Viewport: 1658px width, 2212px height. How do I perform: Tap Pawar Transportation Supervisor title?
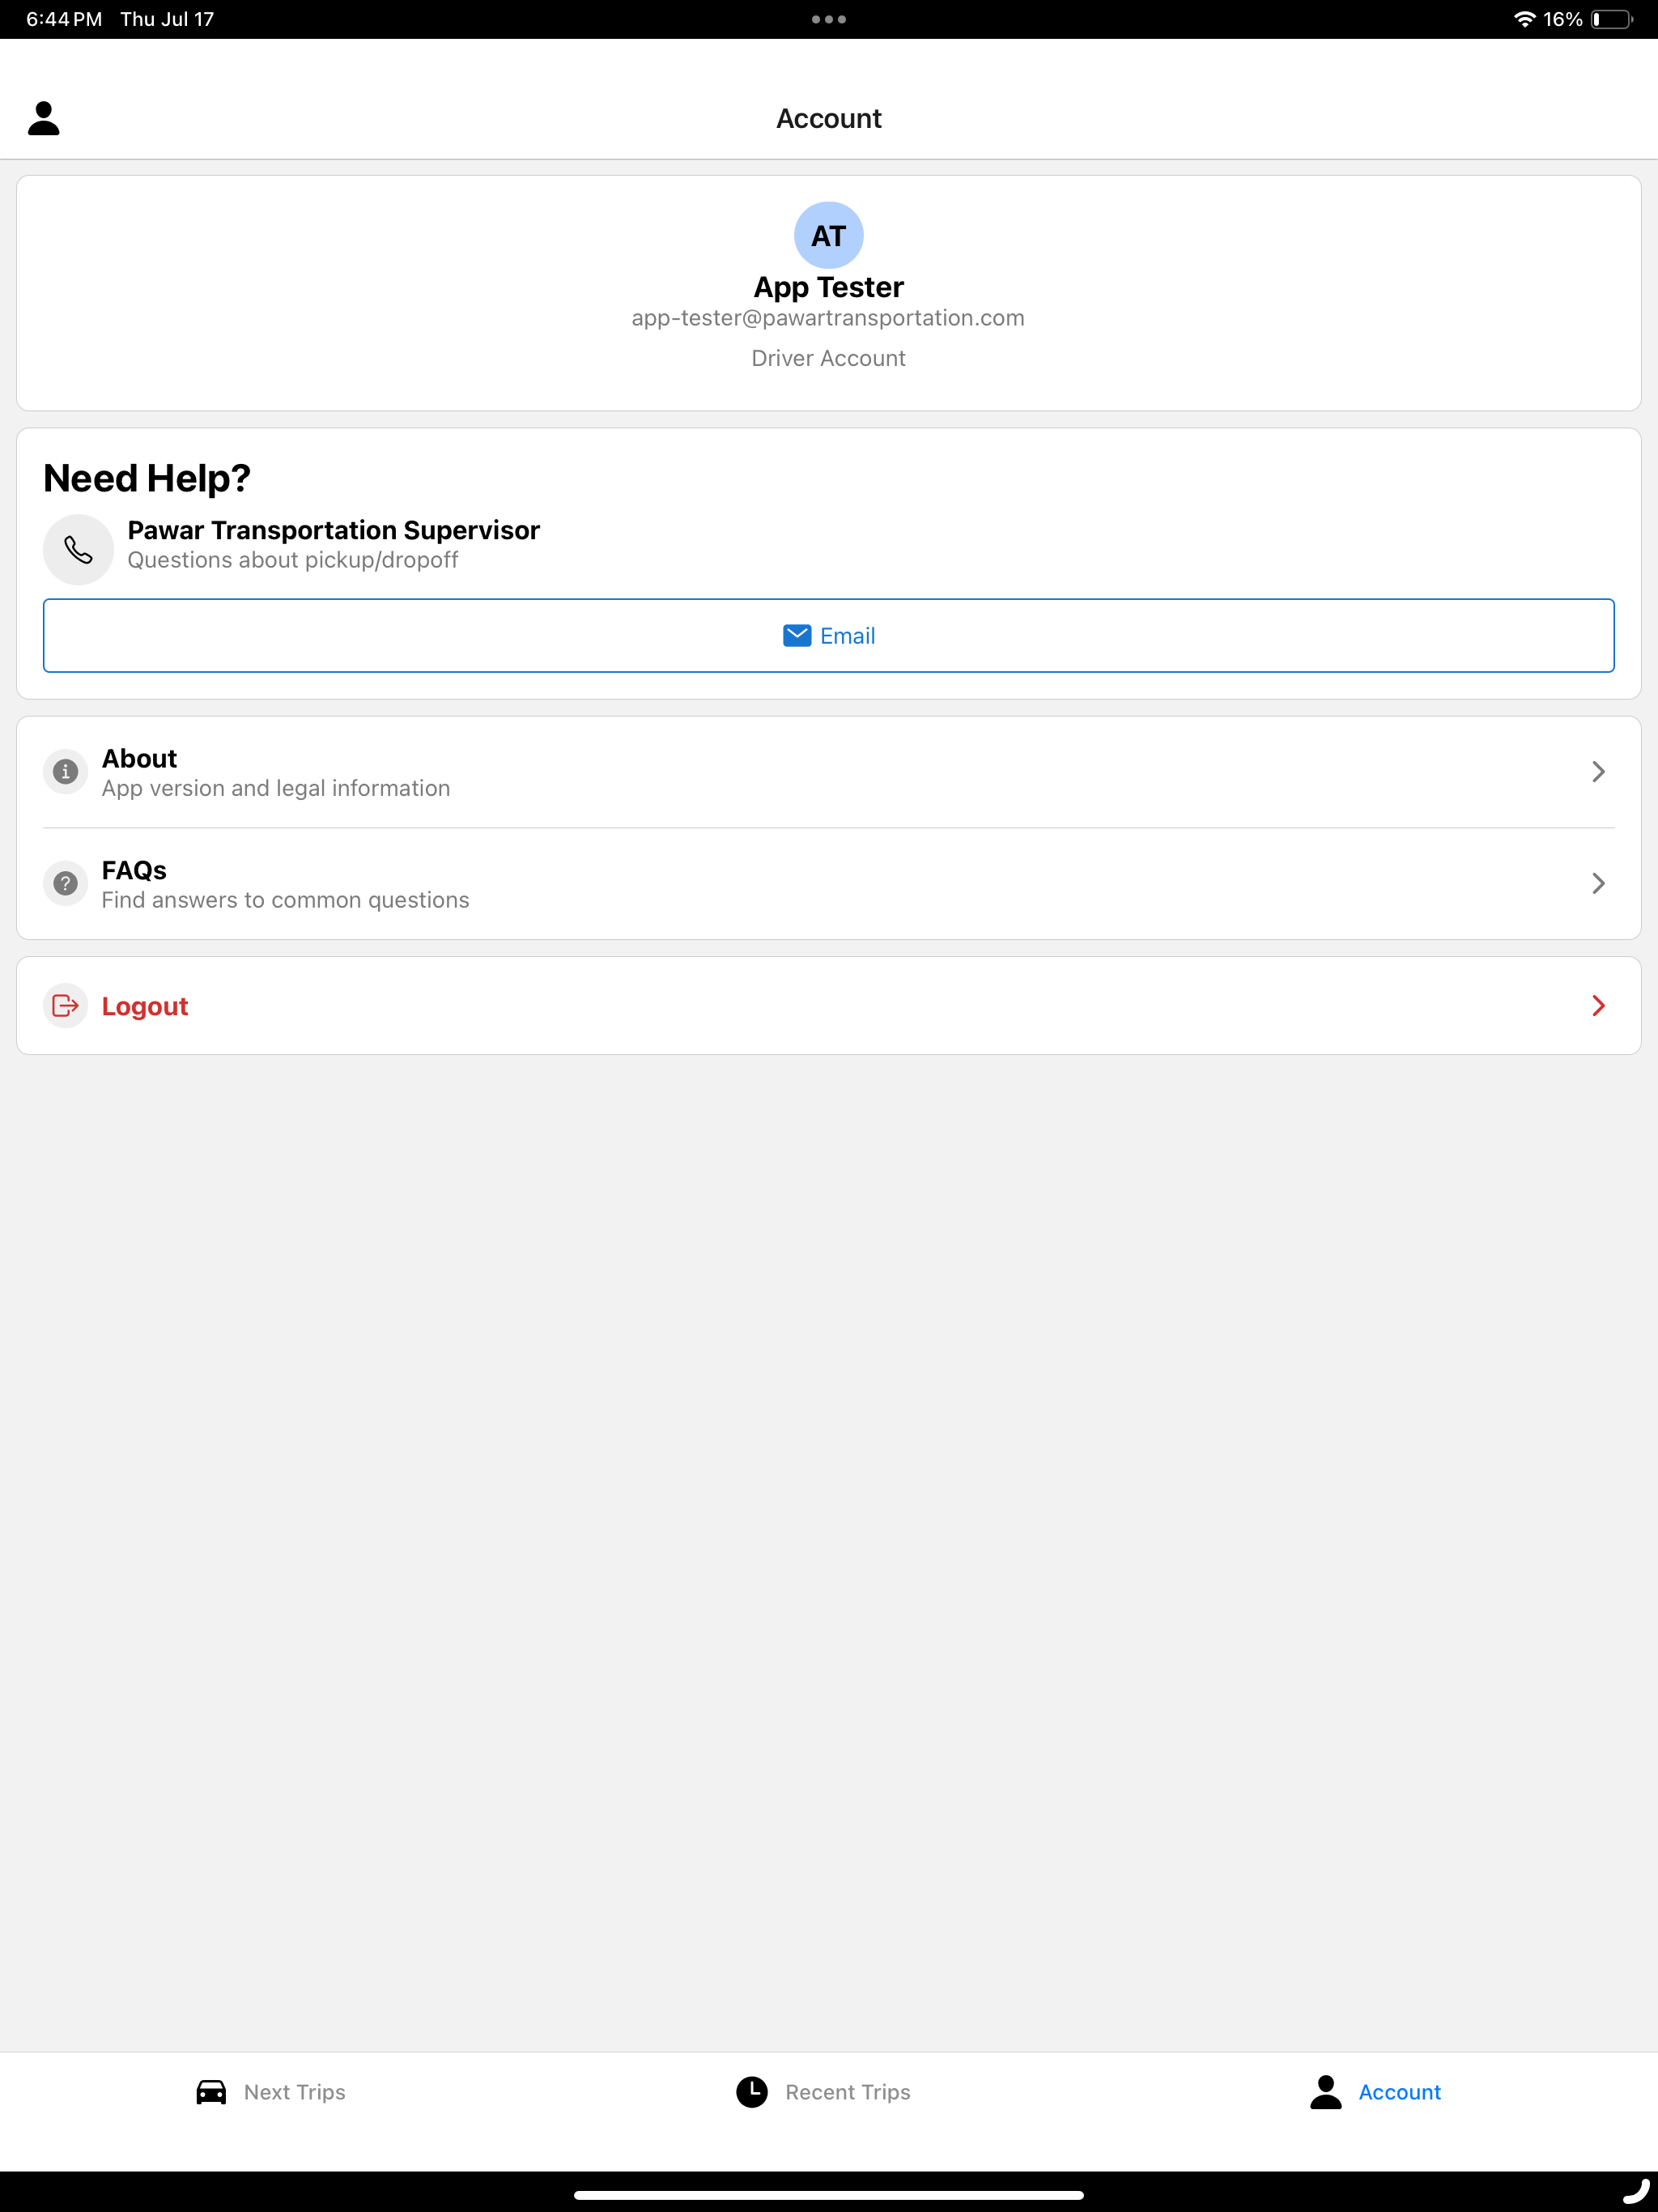click(x=333, y=530)
